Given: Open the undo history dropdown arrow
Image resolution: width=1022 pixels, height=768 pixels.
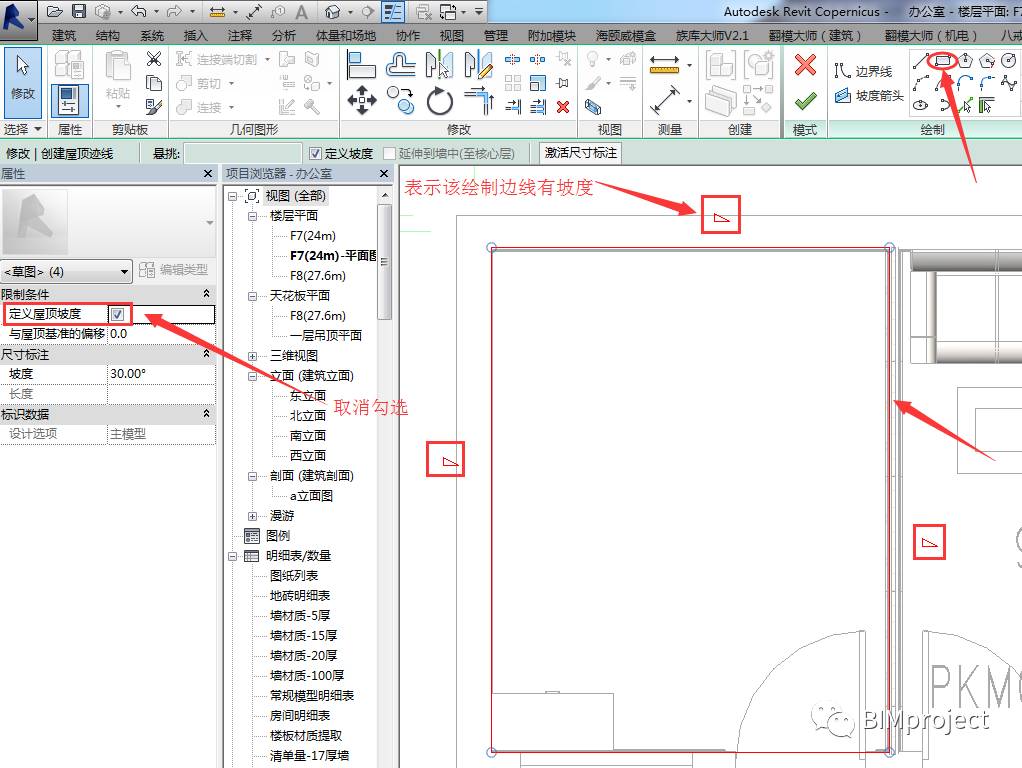Looking at the screenshot, I should click(156, 12).
